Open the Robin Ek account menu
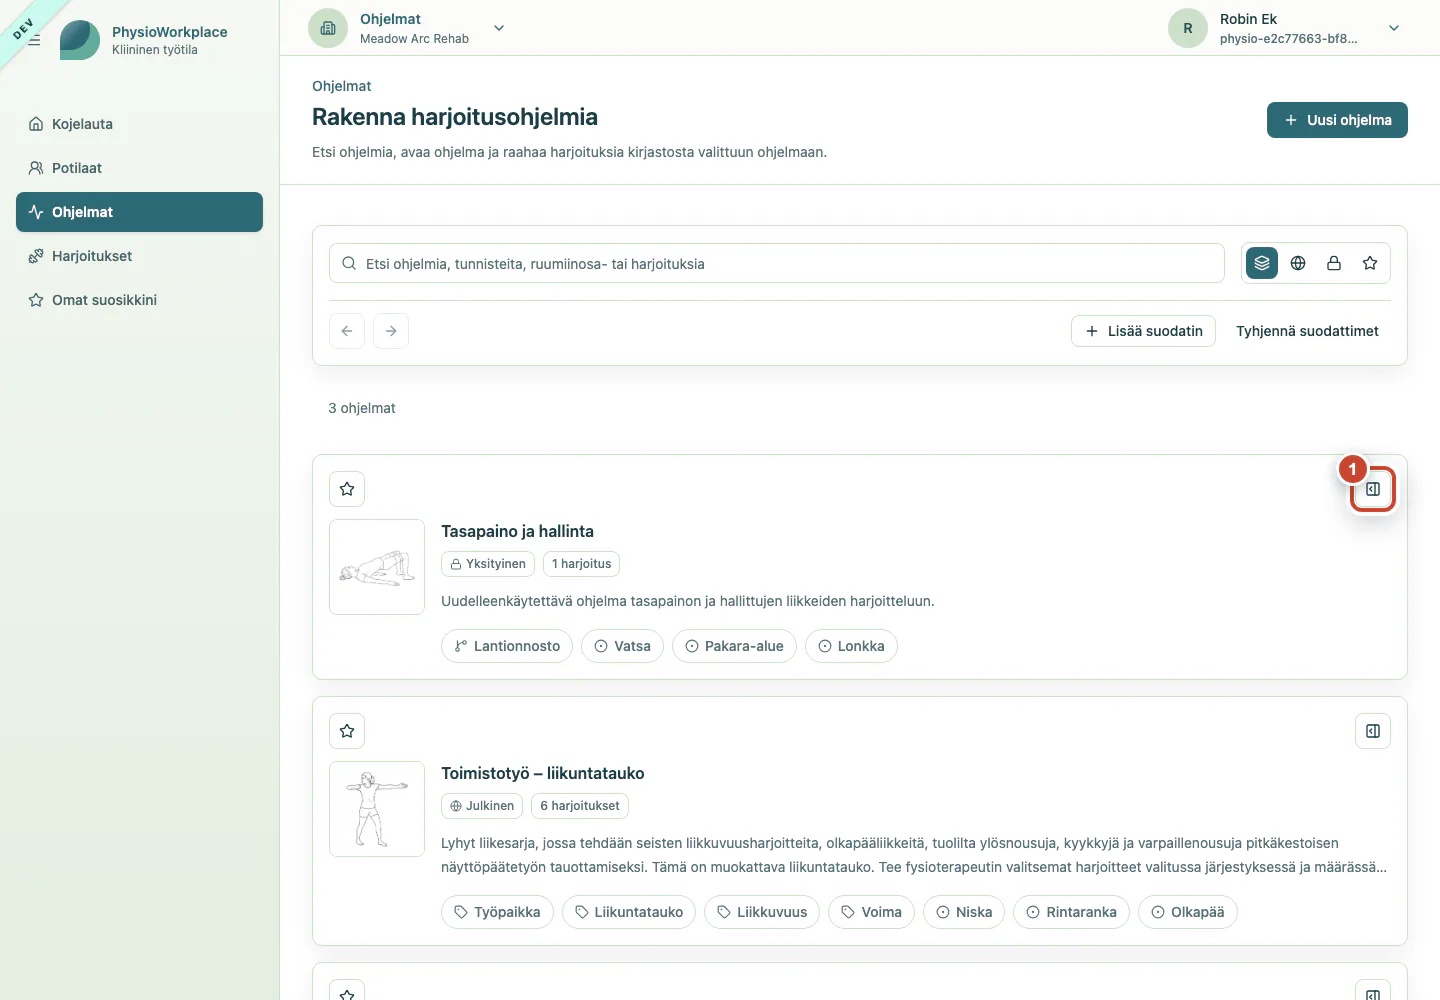This screenshot has width=1440, height=1000. pyautogui.click(x=1394, y=28)
